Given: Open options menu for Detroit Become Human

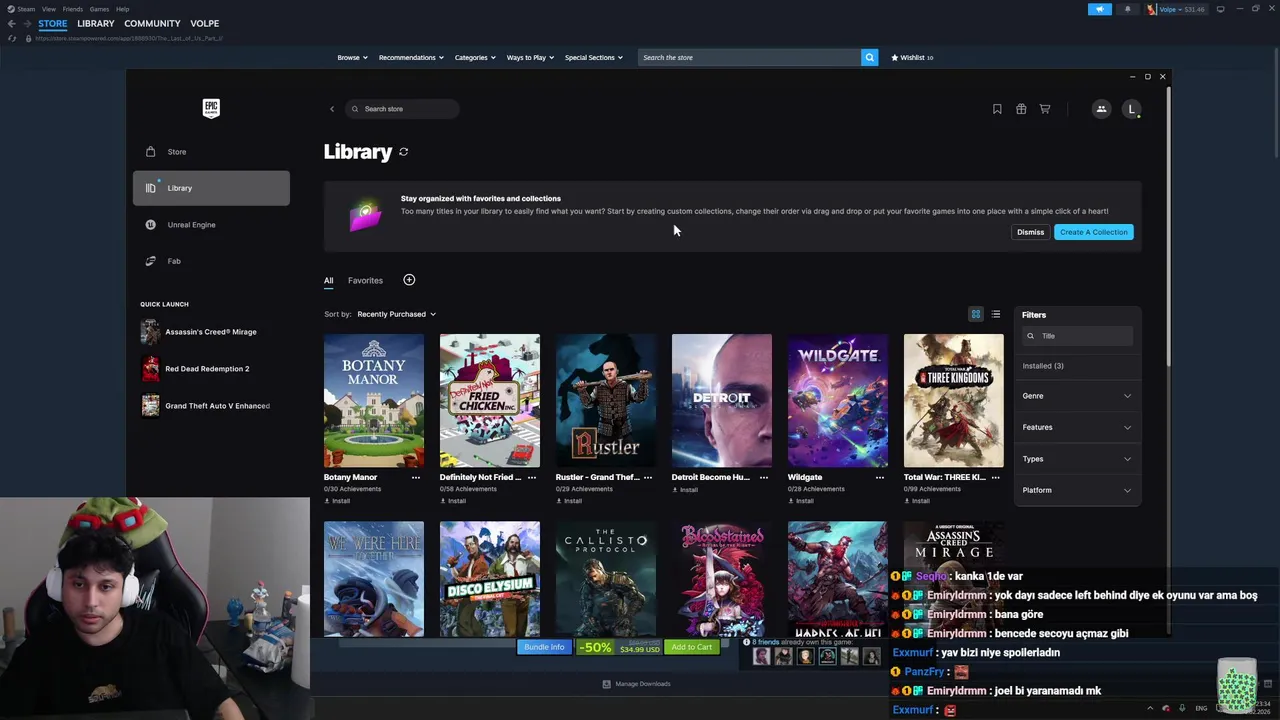Looking at the screenshot, I should [764, 477].
